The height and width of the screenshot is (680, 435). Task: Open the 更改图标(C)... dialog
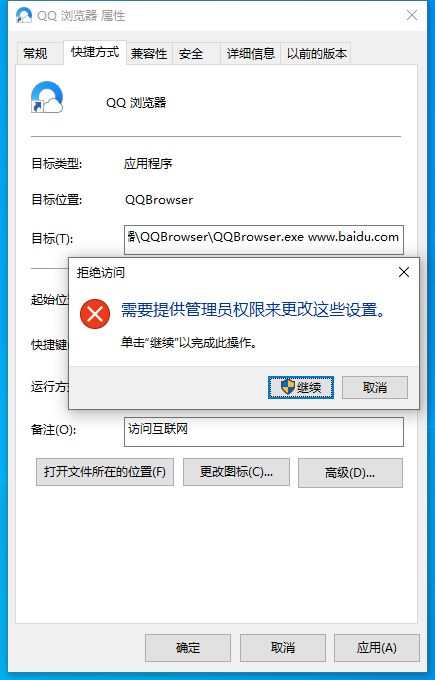coord(236,472)
